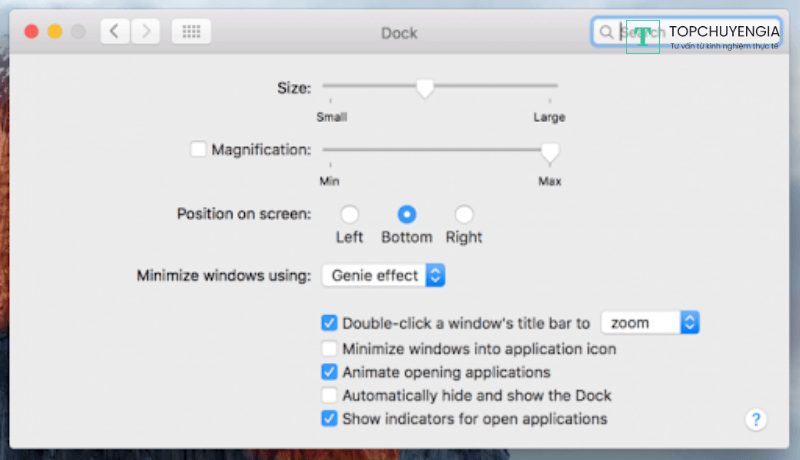Click the search magnifier icon
The width and height of the screenshot is (800, 460).
tap(606, 32)
